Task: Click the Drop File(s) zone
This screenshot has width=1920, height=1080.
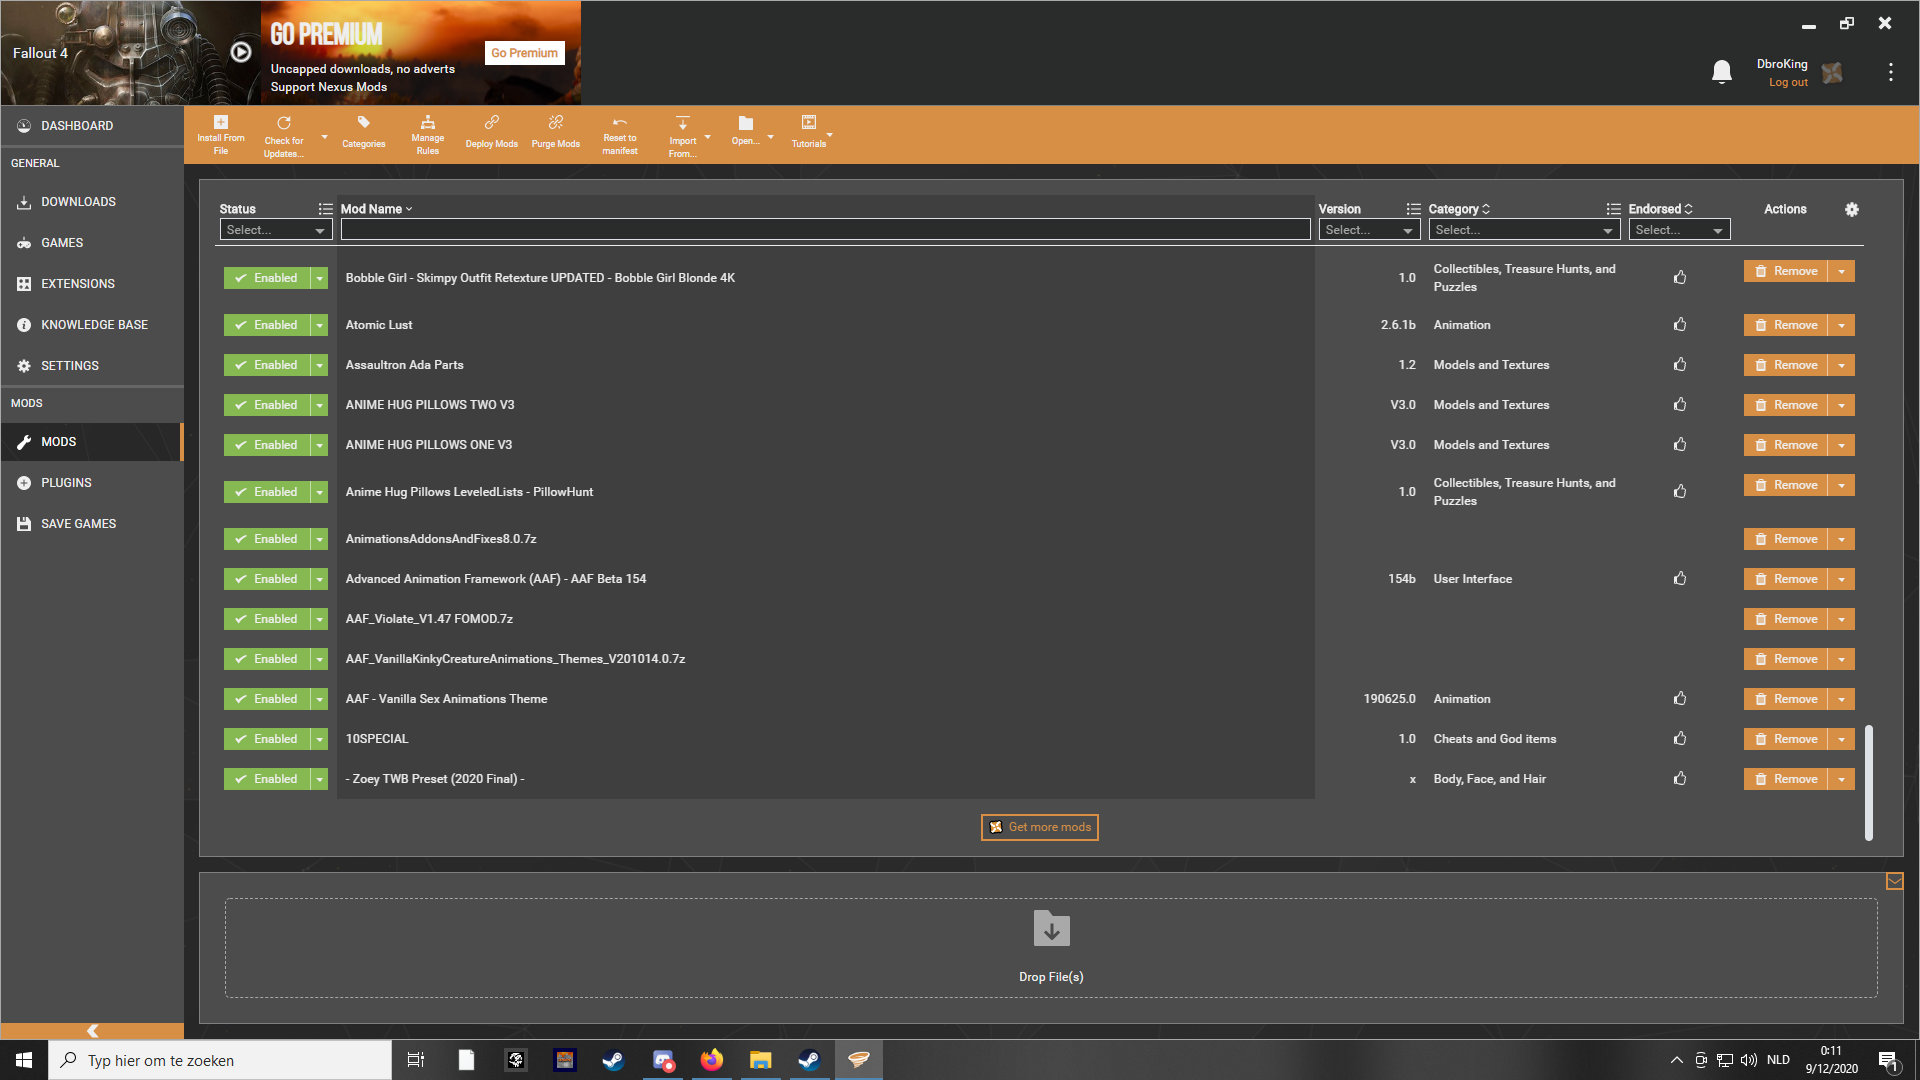Action: 1051,948
